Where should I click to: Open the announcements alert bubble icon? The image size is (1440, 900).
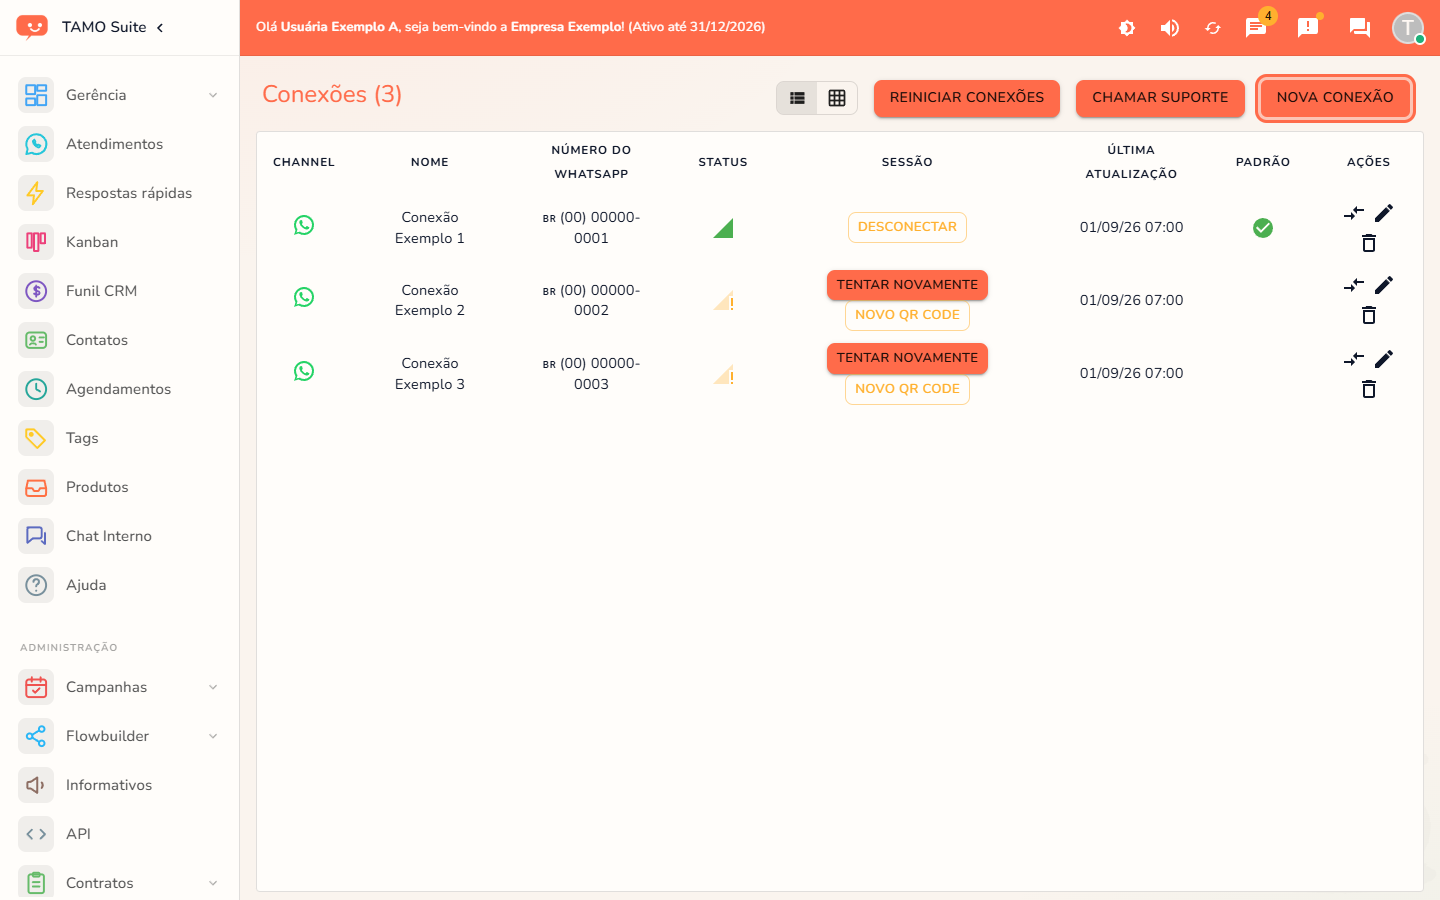tap(1308, 27)
